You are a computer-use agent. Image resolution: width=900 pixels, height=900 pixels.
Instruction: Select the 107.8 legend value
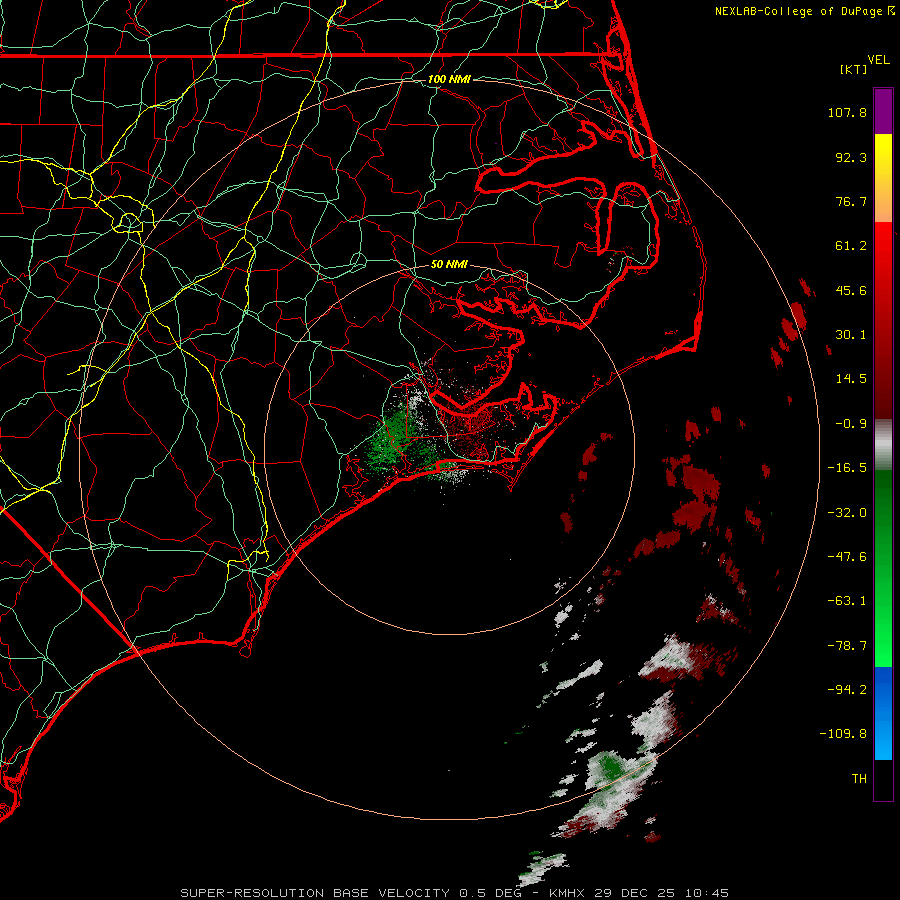[x=847, y=112]
